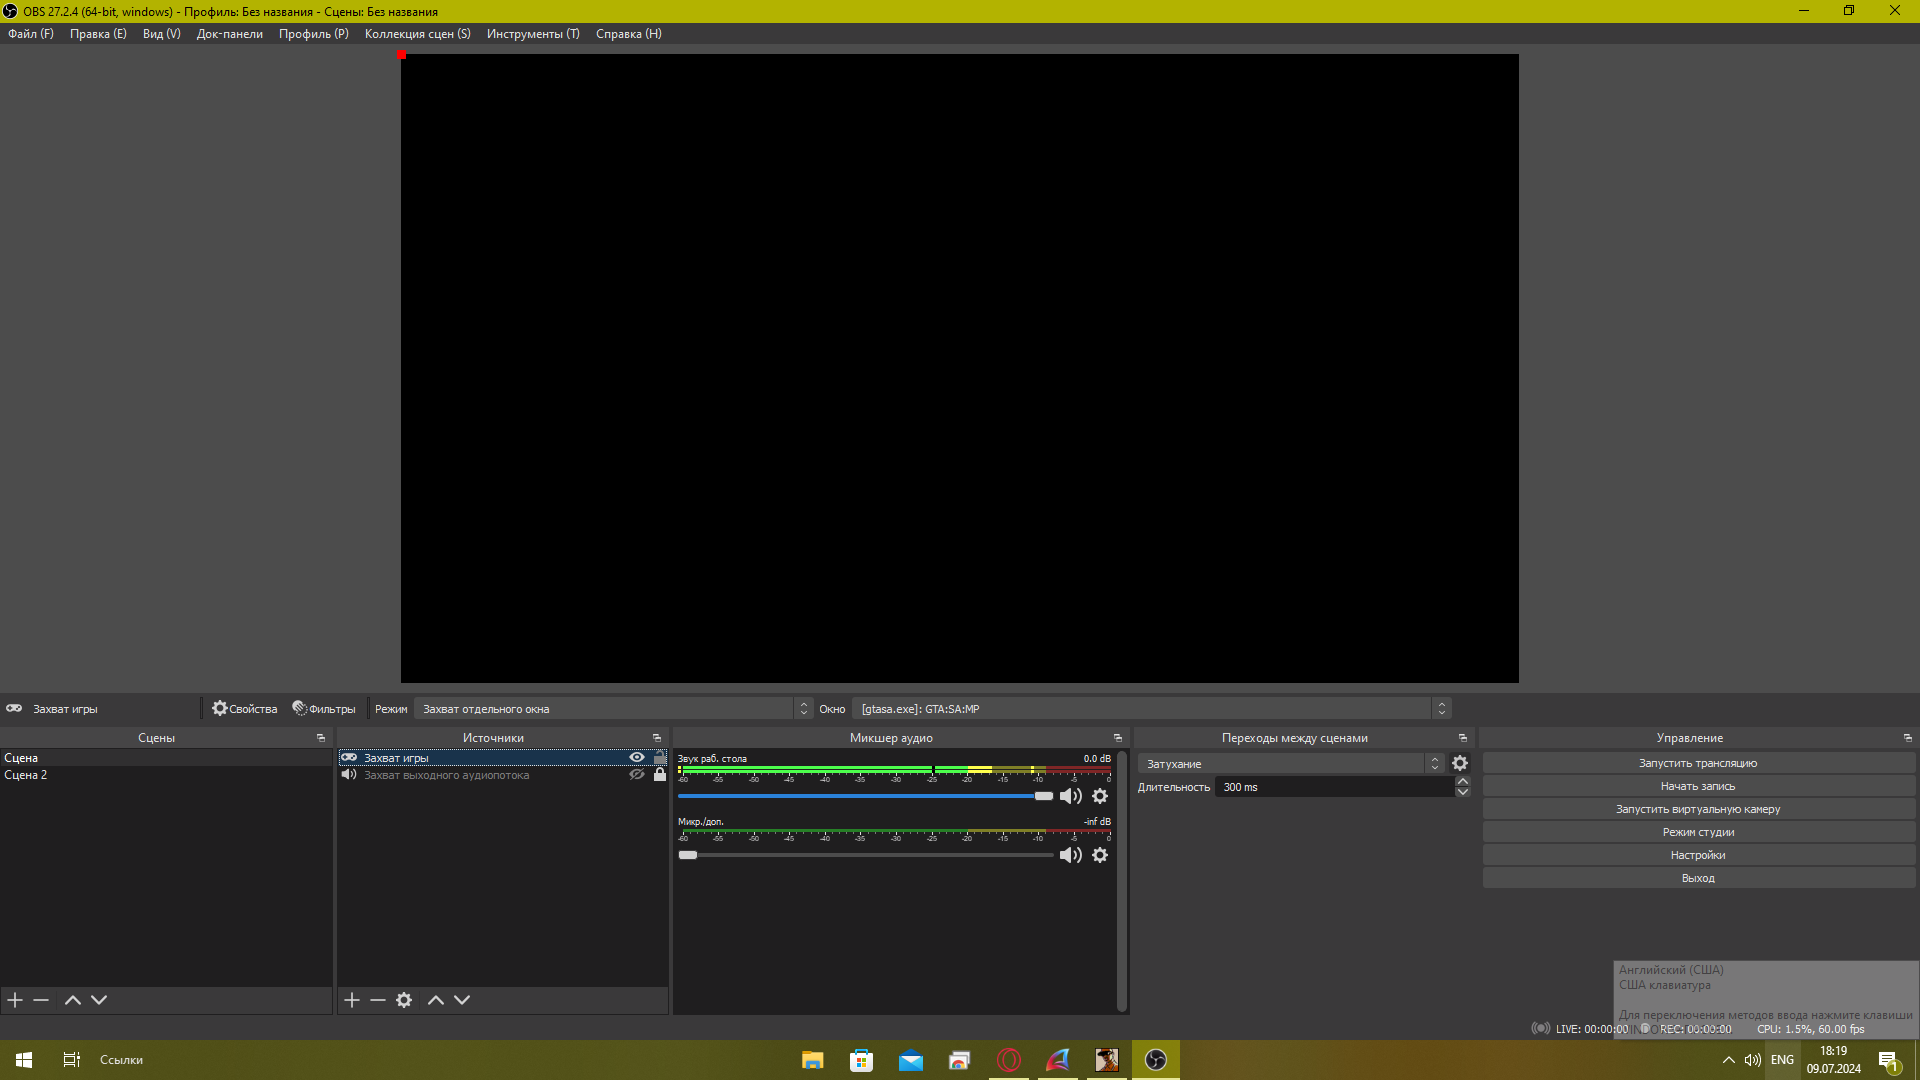This screenshot has width=1920, height=1080.
Task: Click Режим студии button
Action: 1698,832
